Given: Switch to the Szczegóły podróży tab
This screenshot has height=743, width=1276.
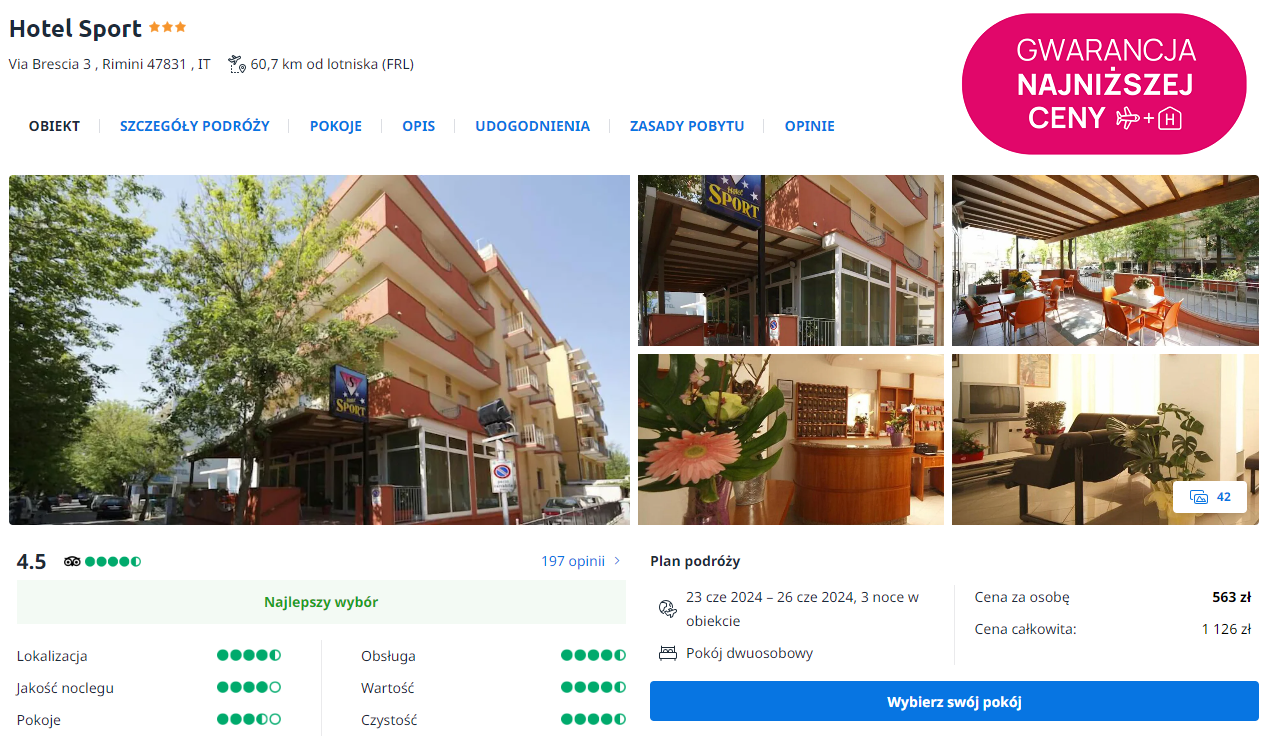Looking at the screenshot, I should [x=195, y=126].
